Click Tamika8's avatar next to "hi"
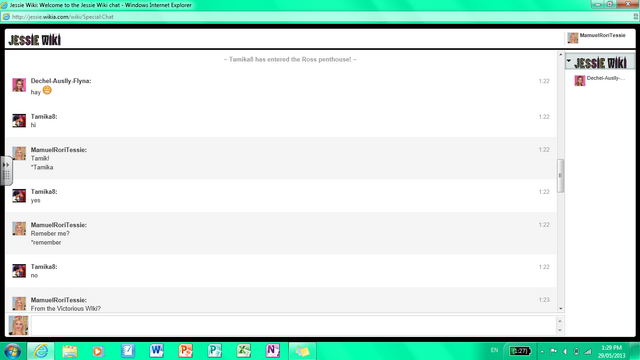This screenshot has width=640, height=360. click(x=19, y=120)
